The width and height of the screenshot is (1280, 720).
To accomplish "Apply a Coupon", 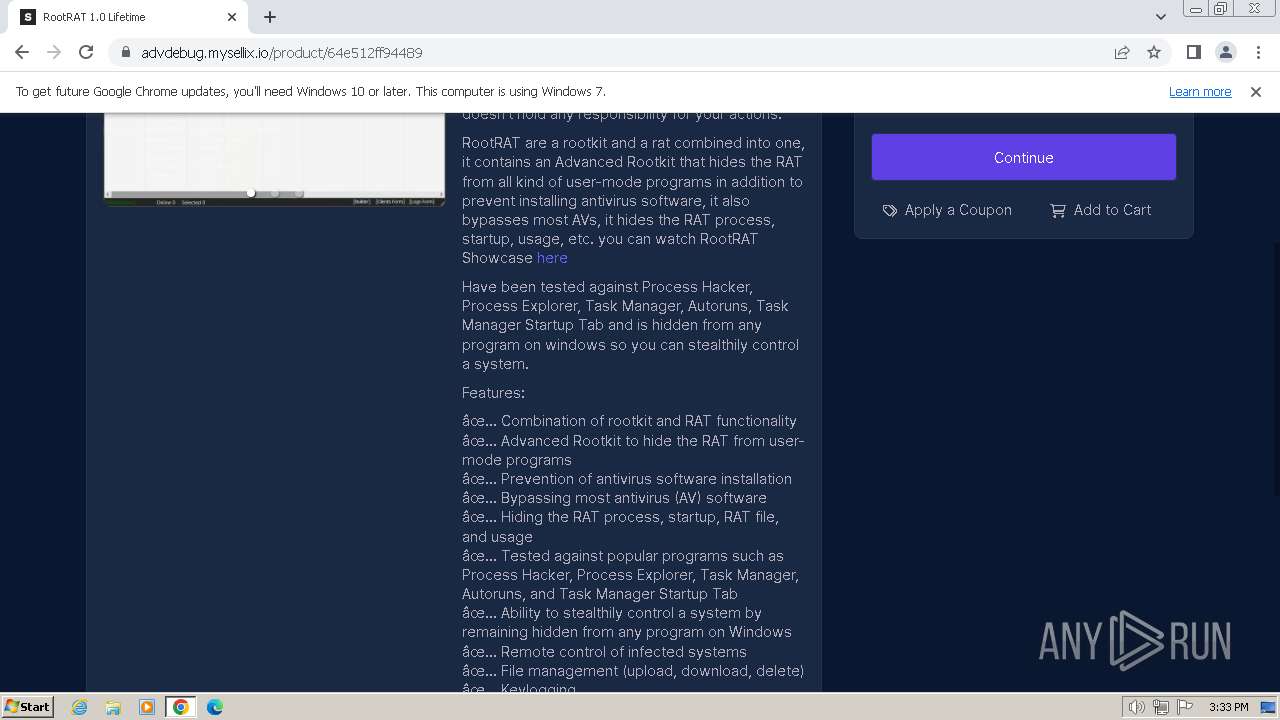I will tap(947, 210).
